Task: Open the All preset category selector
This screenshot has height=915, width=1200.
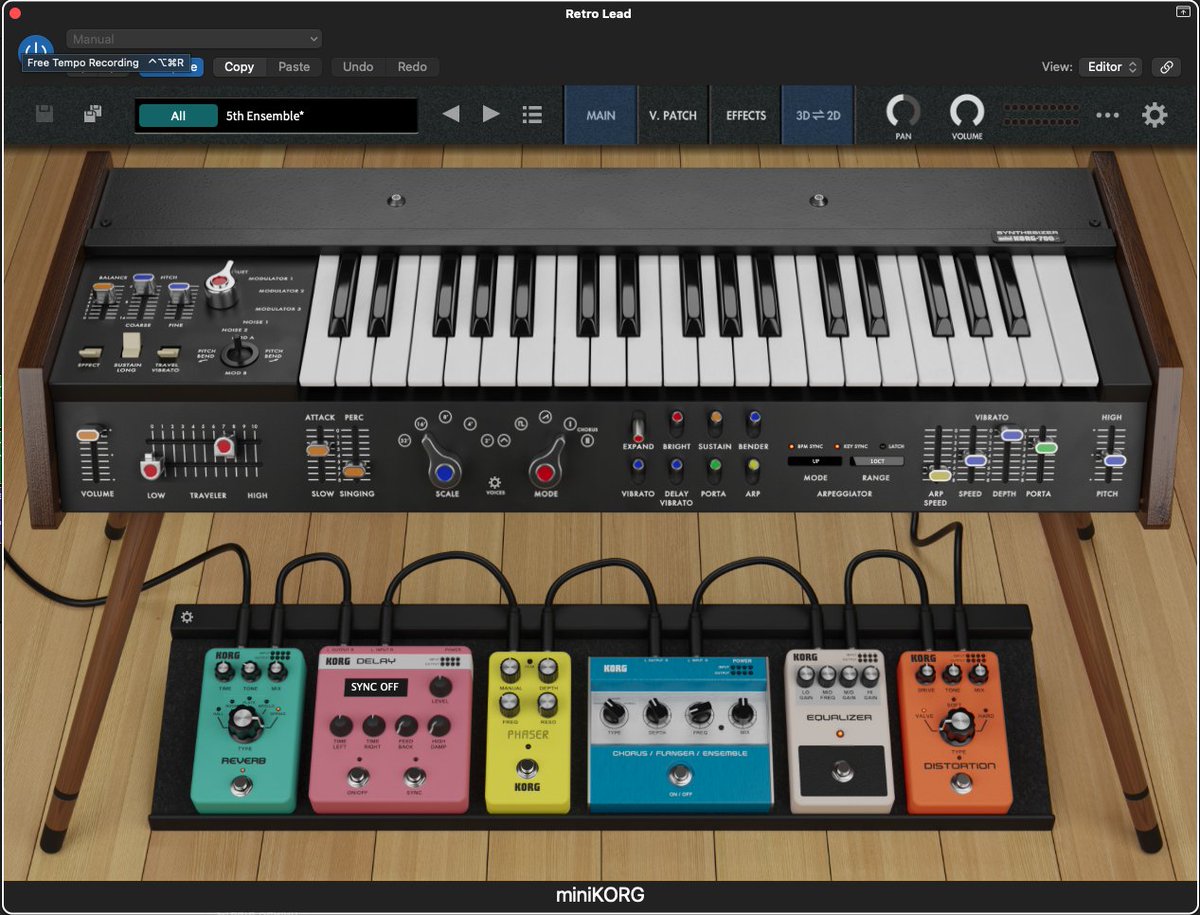Action: click(178, 116)
